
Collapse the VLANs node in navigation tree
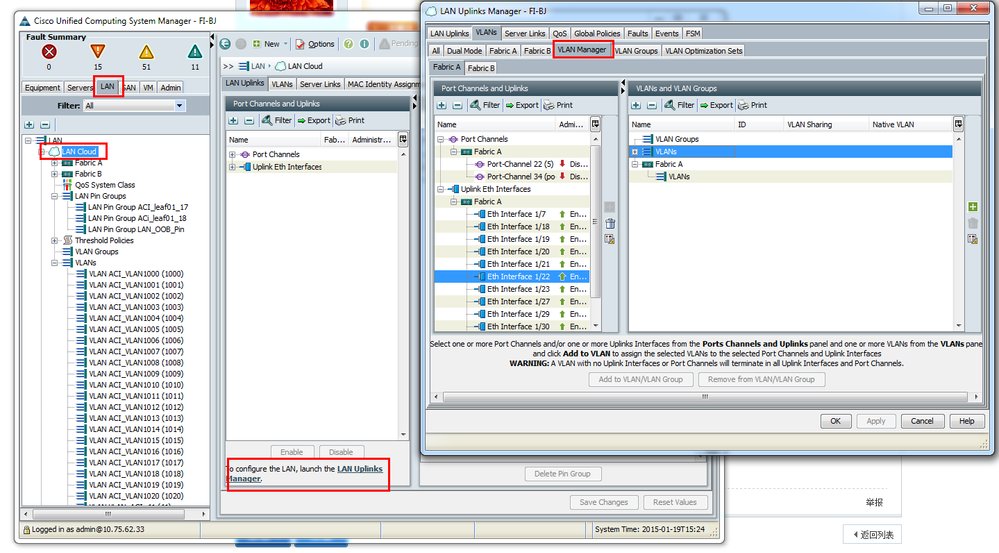[x=55, y=262]
